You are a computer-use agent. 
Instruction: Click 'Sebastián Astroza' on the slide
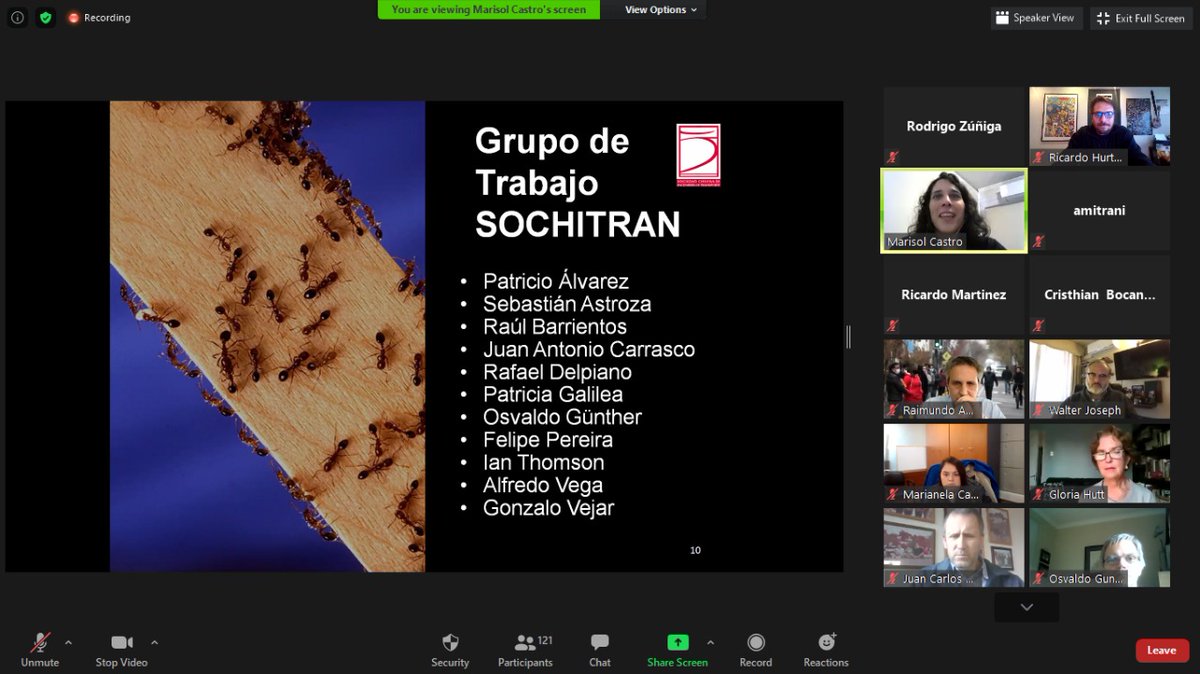567,304
